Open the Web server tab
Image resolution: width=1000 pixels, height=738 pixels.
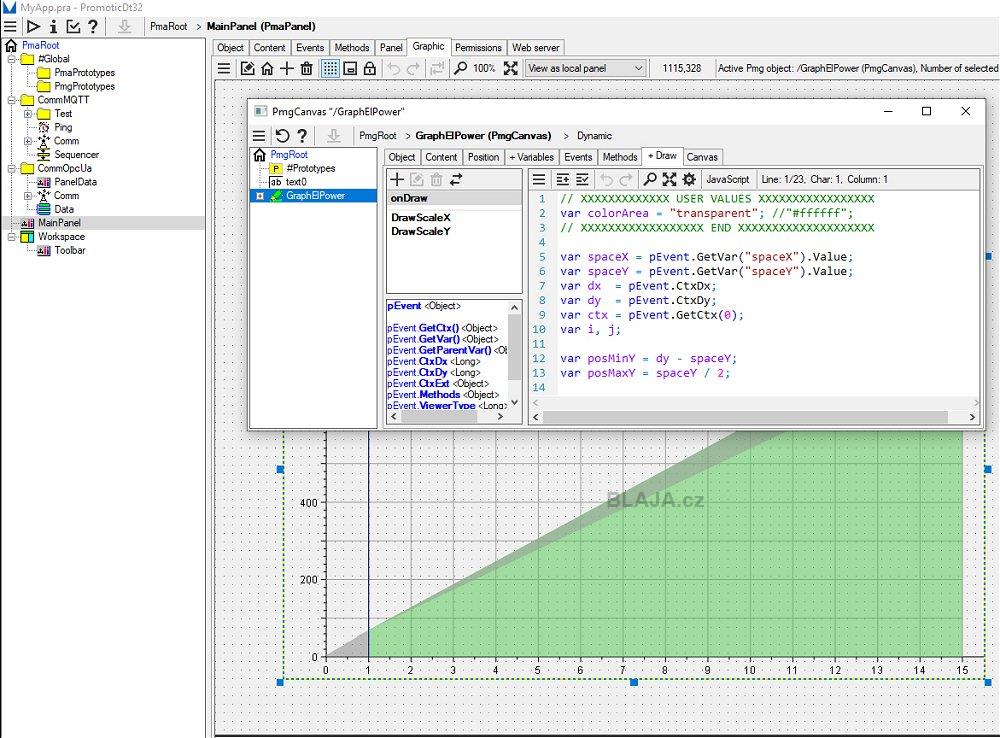click(536, 48)
